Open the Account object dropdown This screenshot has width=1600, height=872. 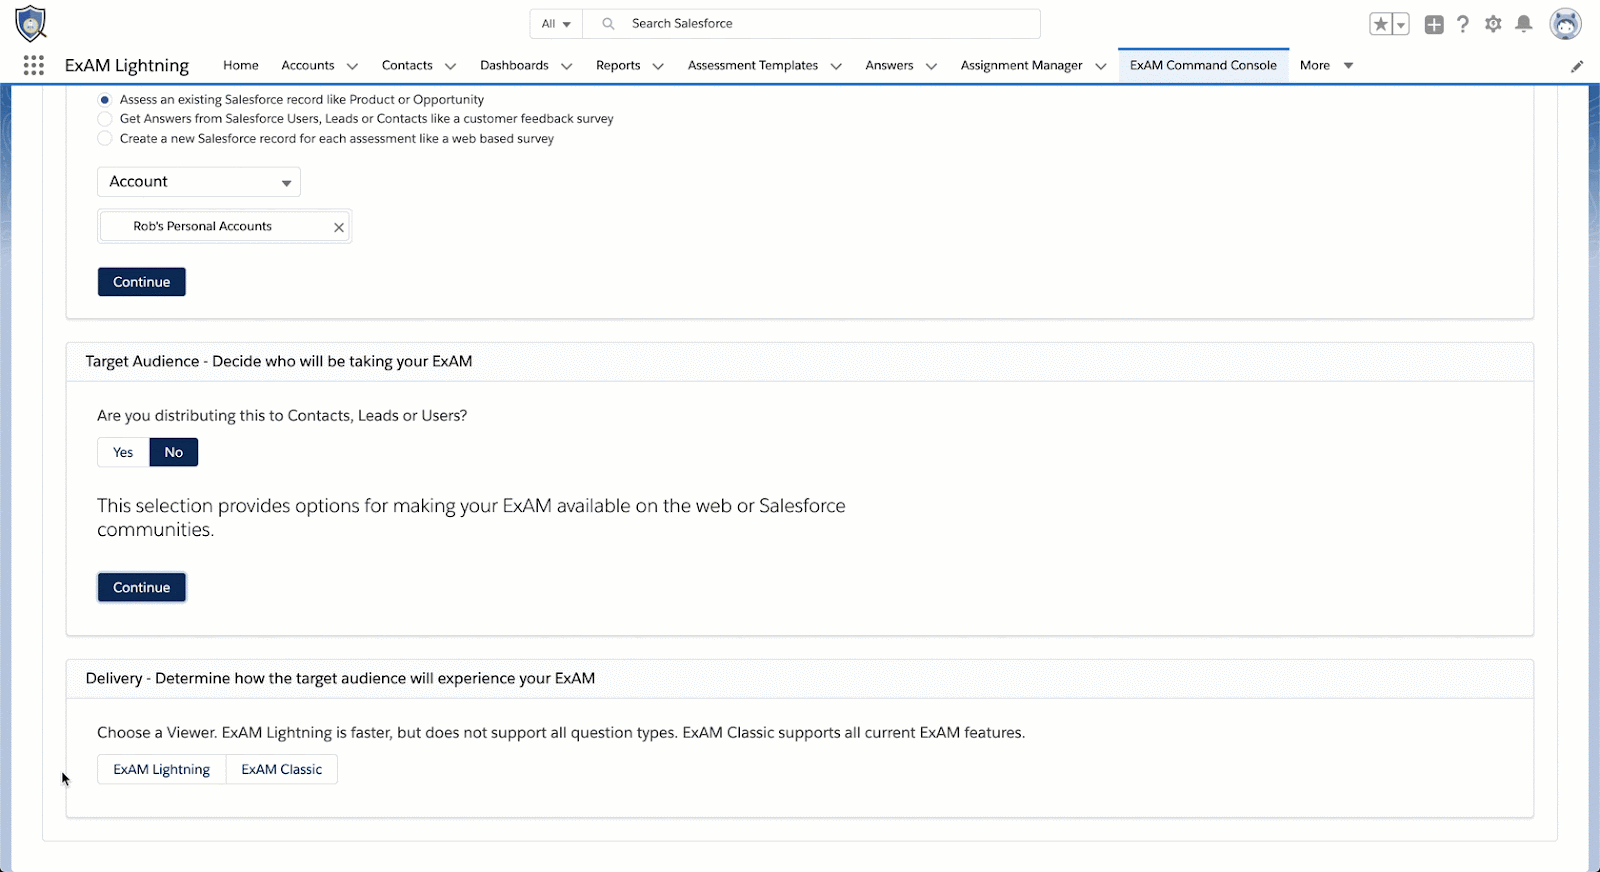tap(199, 182)
